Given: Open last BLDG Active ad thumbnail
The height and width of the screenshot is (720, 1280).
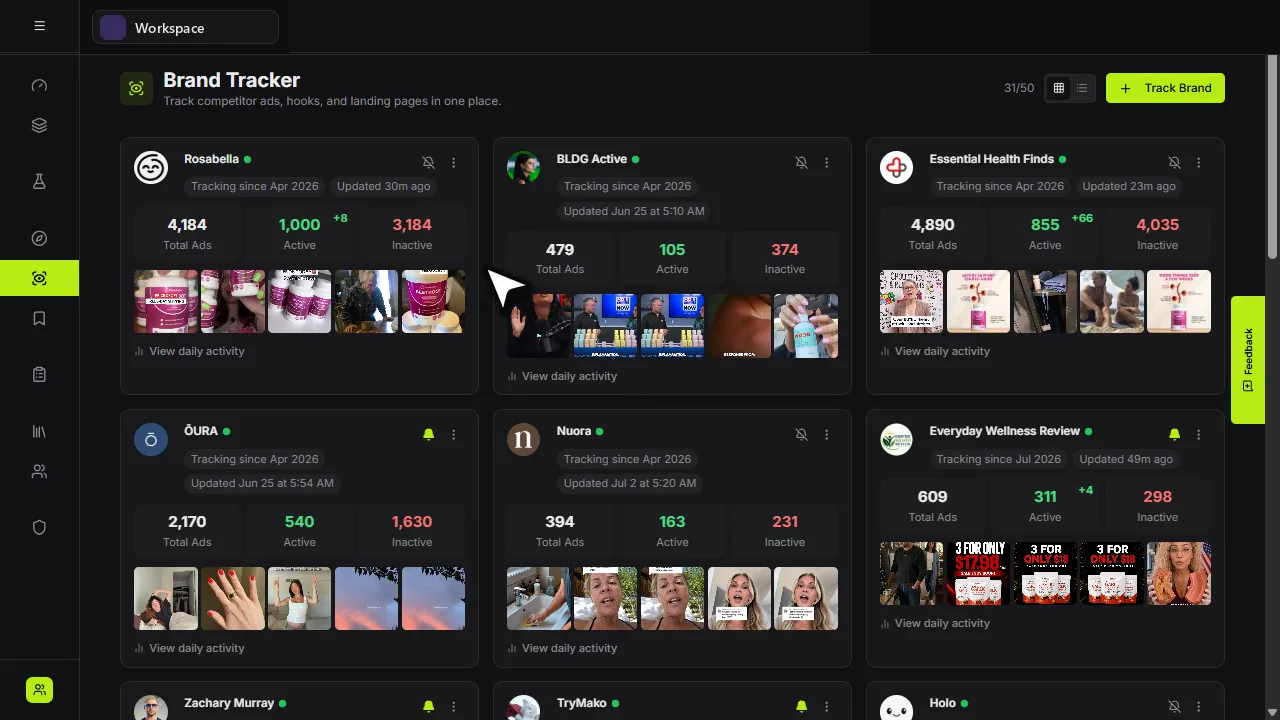Looking at the screenshot, I should [806, 326].
